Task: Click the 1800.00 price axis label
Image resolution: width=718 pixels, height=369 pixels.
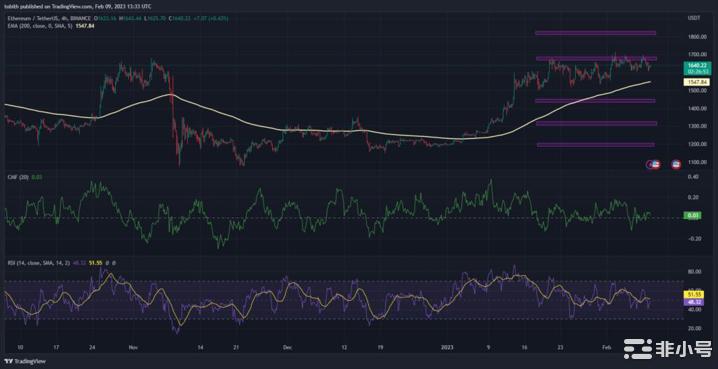Action: [696, 37]
